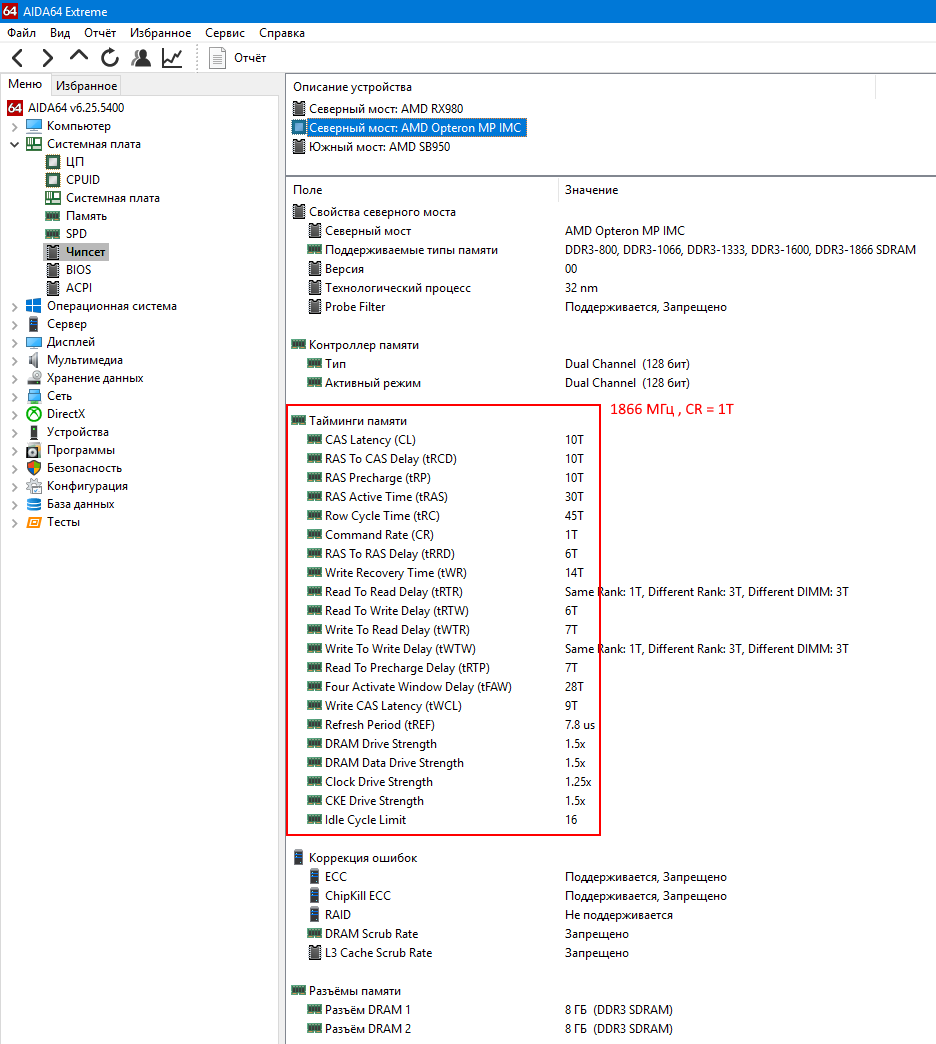This screenshot has height=1044, width=936.
Task: Expand the Дисплей tree node
Action: pos(15,342)
